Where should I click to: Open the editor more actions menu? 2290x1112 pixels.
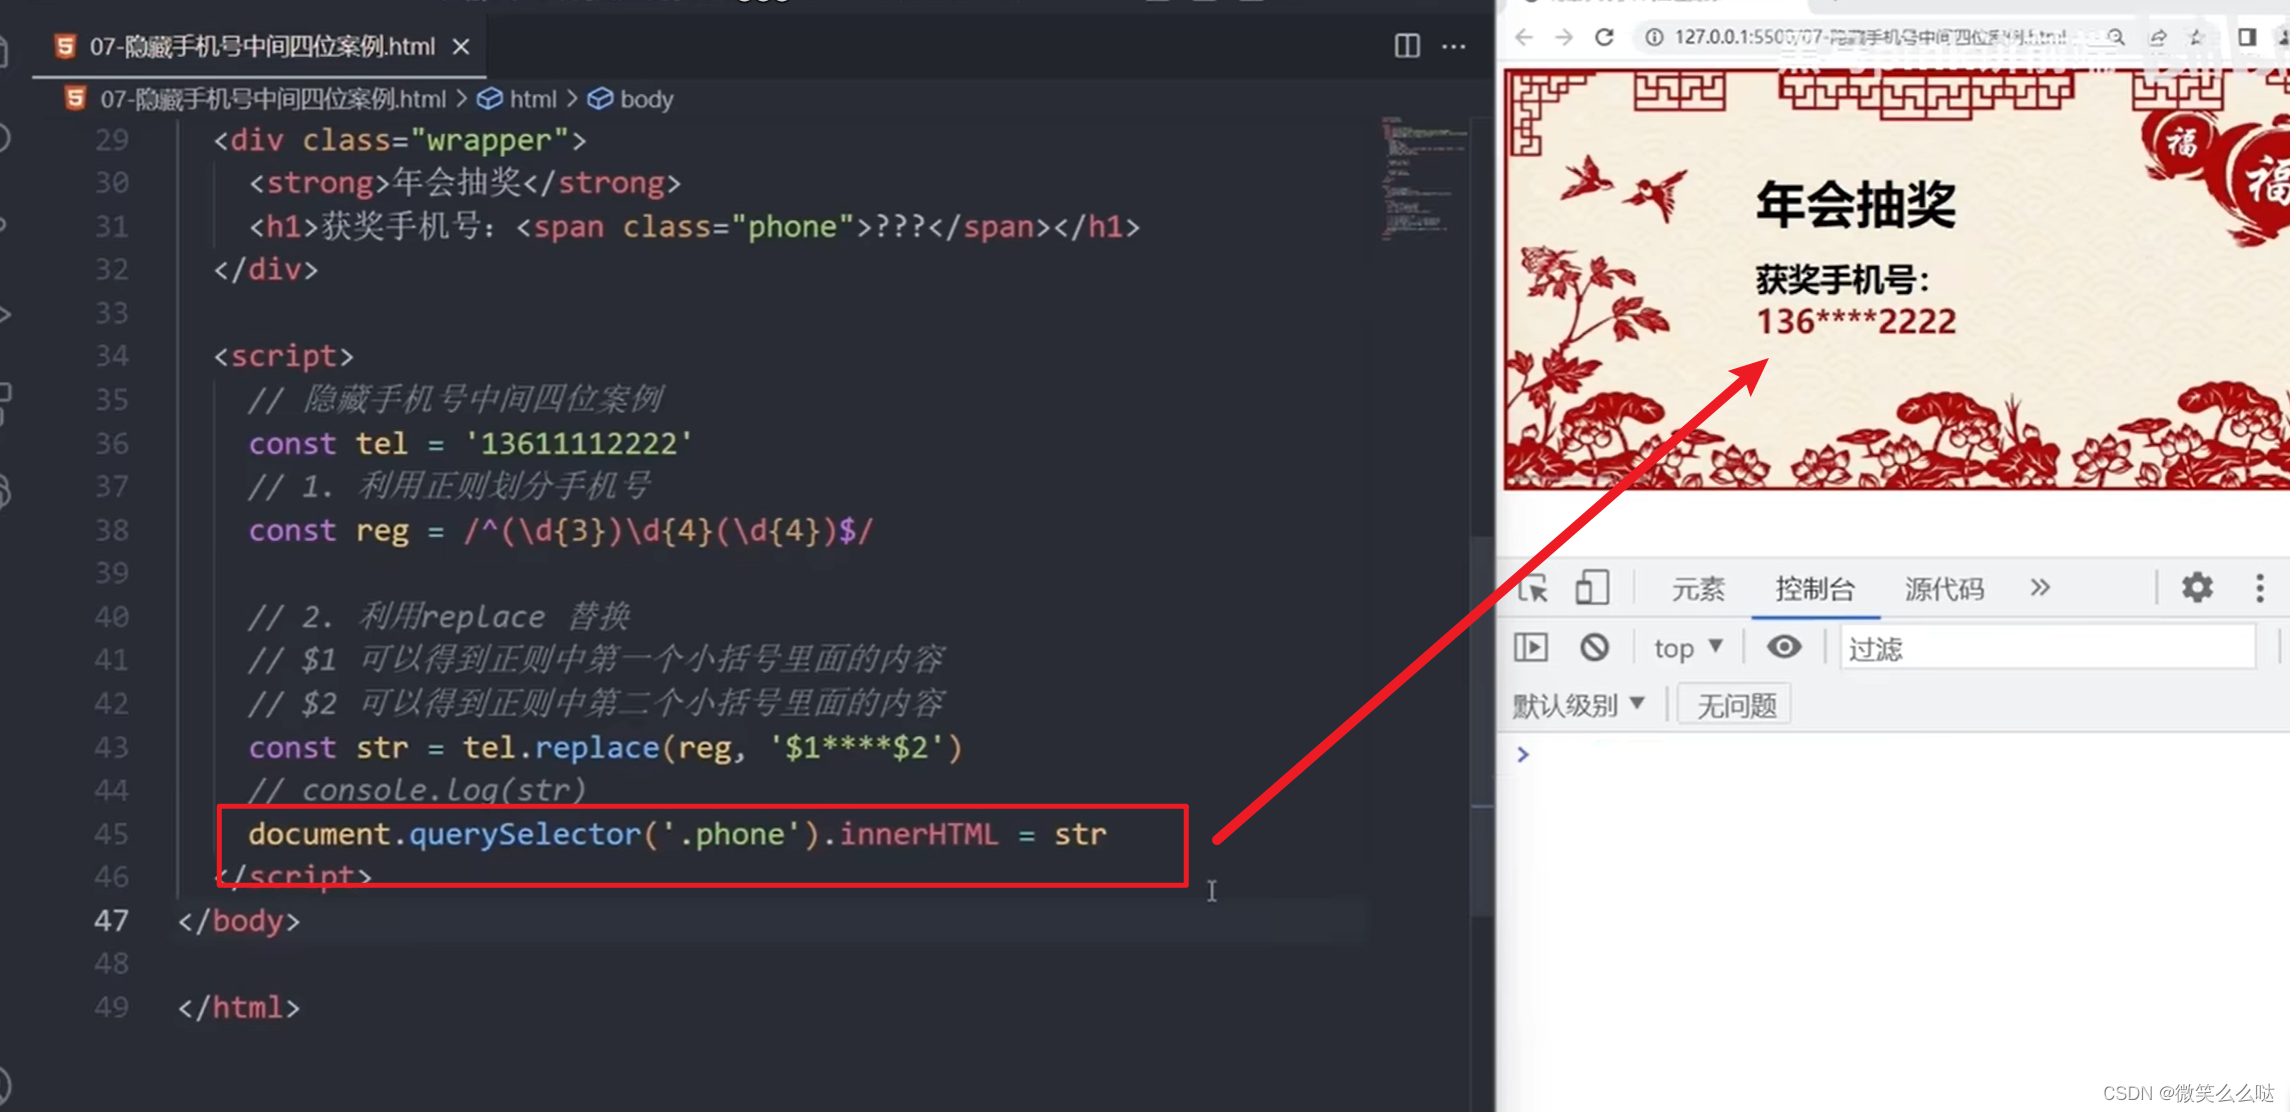point(1454,46)
